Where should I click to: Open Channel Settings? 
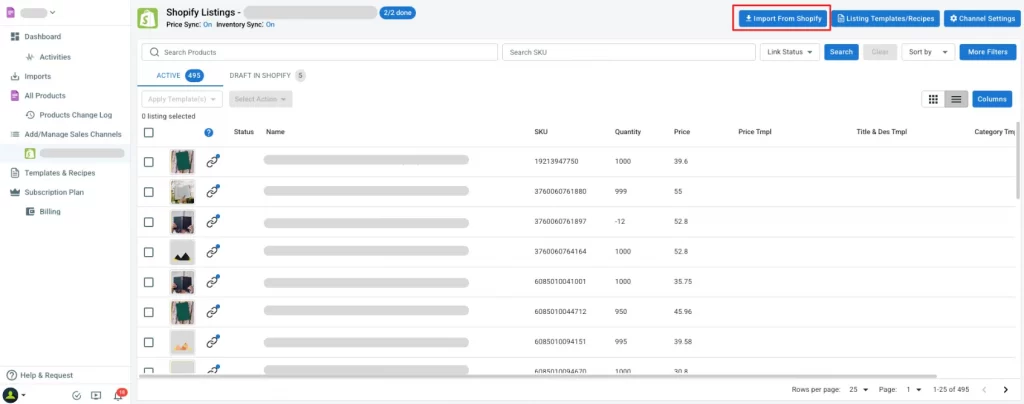[x=982, y=18]
